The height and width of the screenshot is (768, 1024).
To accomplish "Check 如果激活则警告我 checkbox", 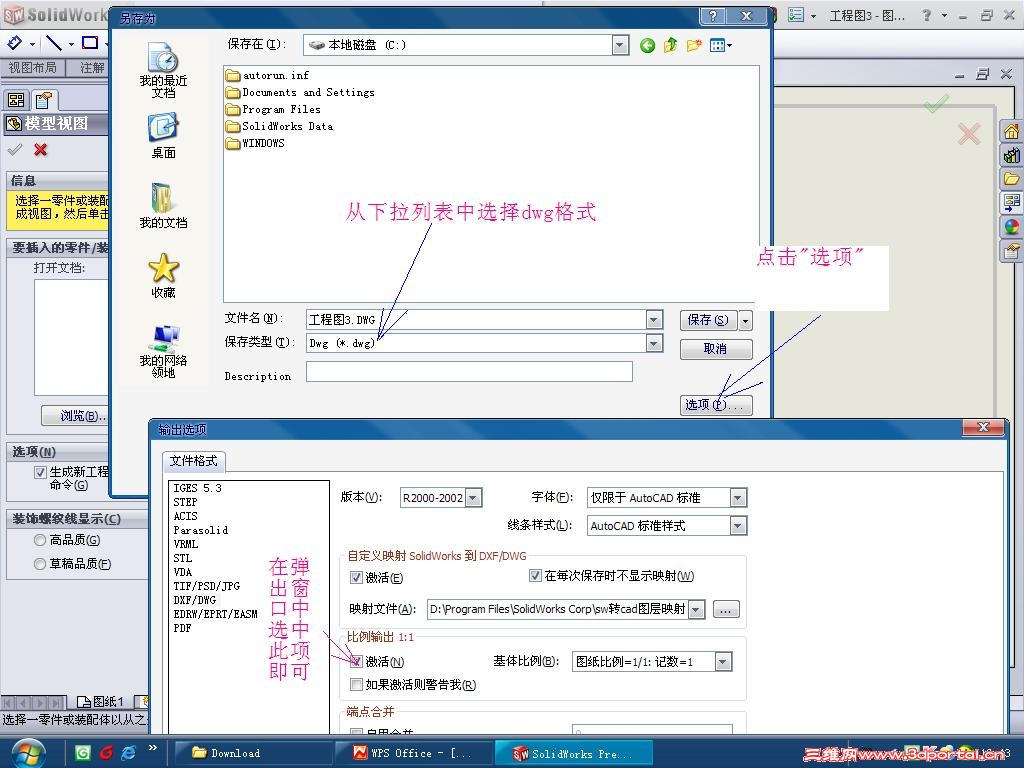I will pos(356,684).
